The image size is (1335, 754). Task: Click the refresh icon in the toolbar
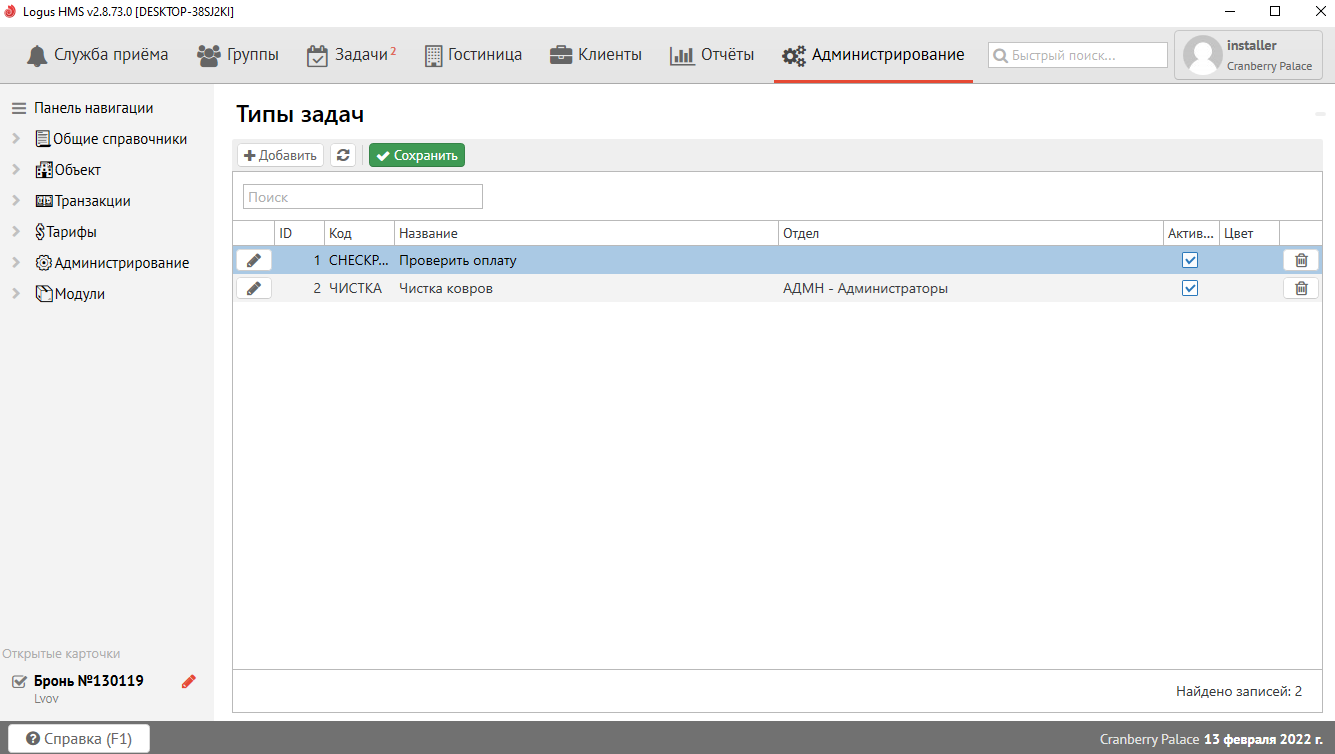343,155
